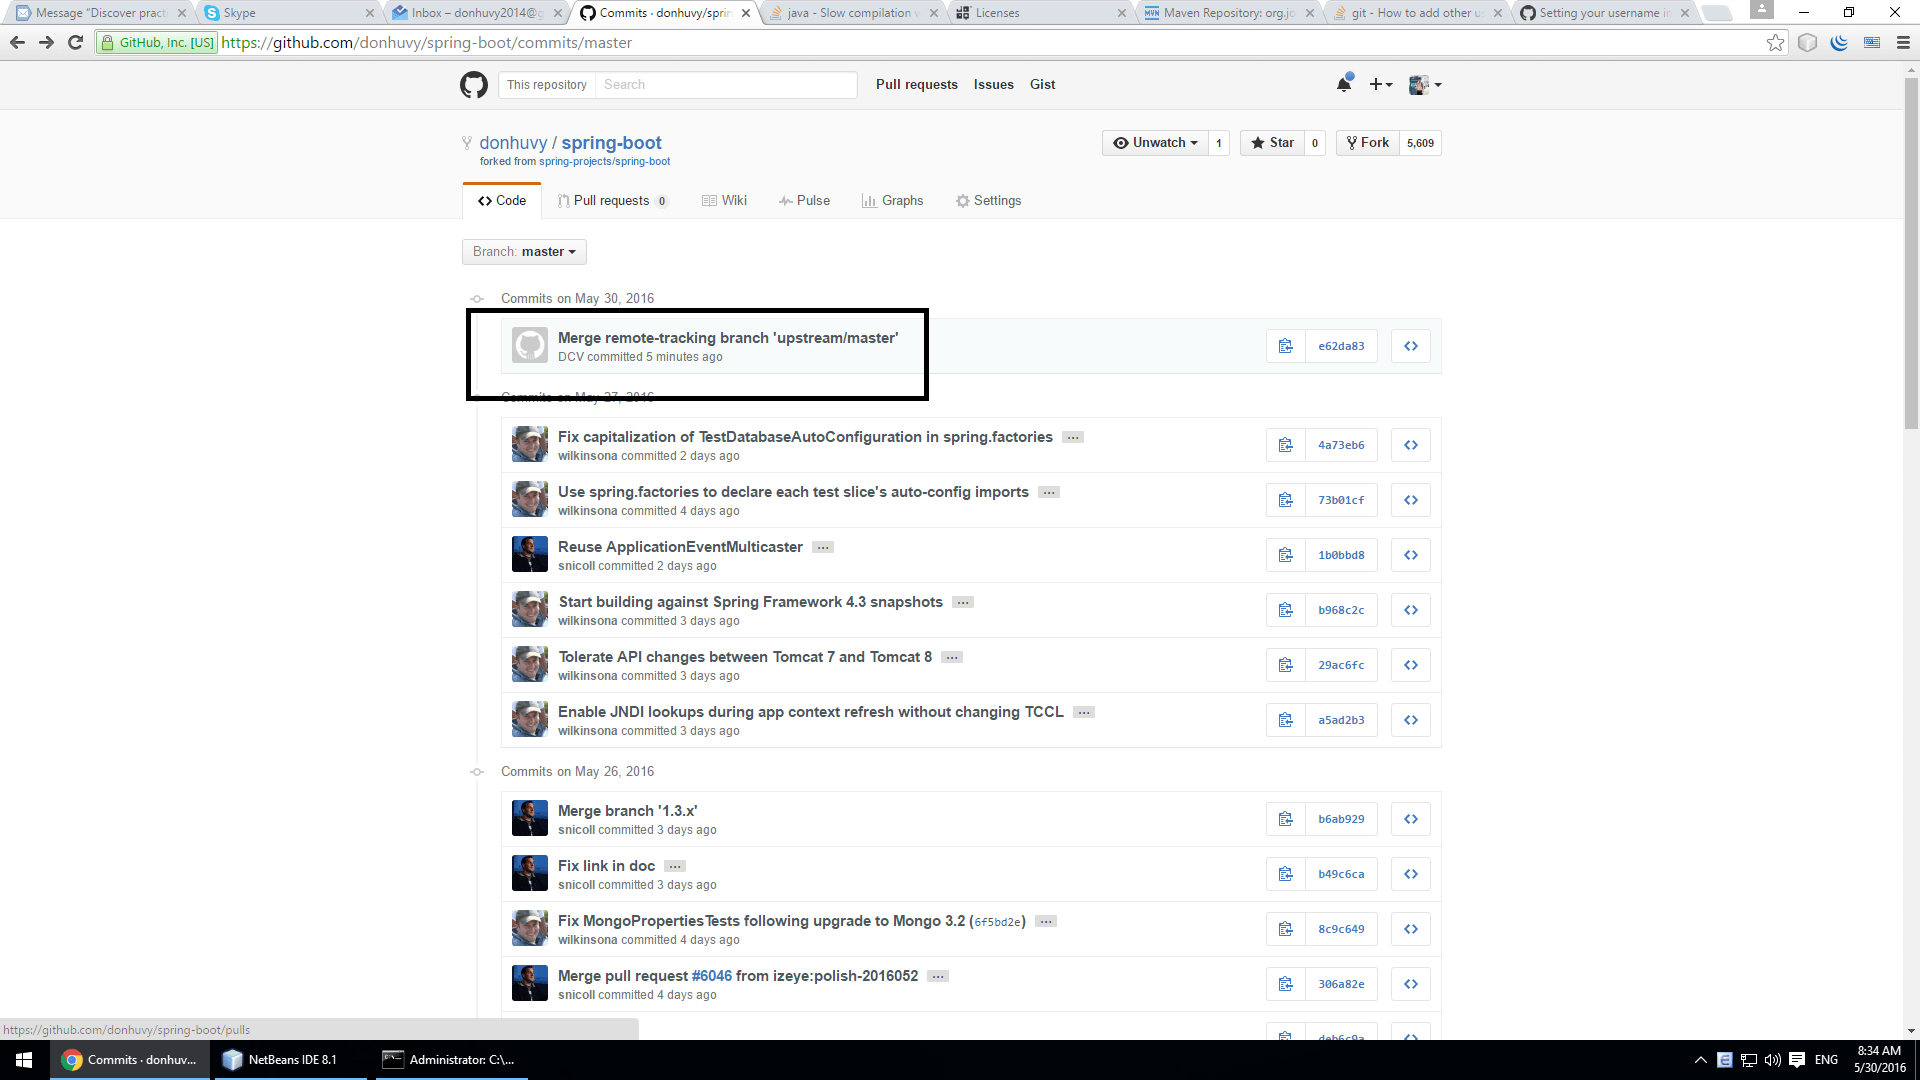Copy full SHA for commit b49c6ca

point(1285,874)
